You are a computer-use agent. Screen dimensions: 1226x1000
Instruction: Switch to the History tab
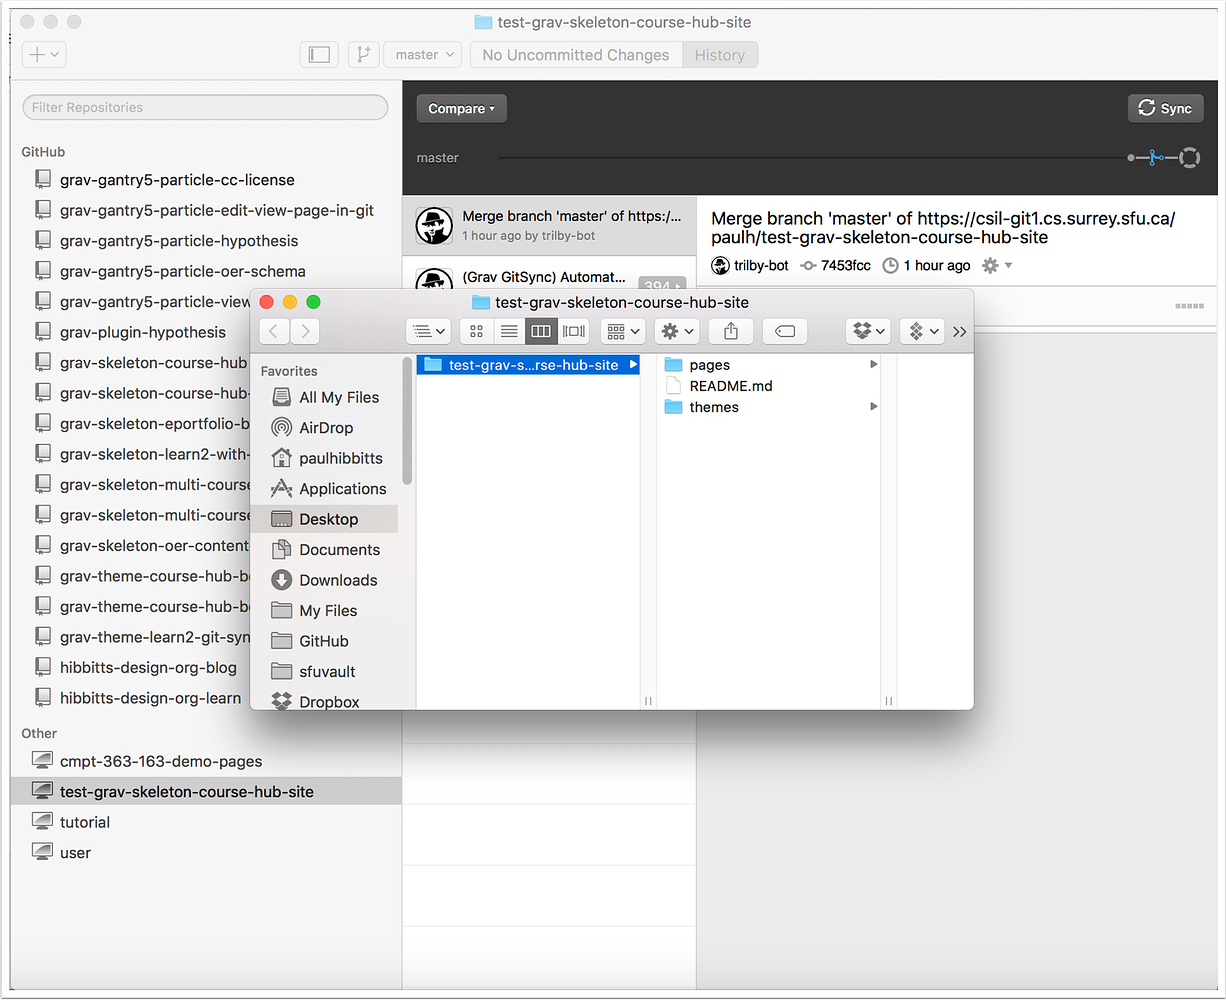720,55
